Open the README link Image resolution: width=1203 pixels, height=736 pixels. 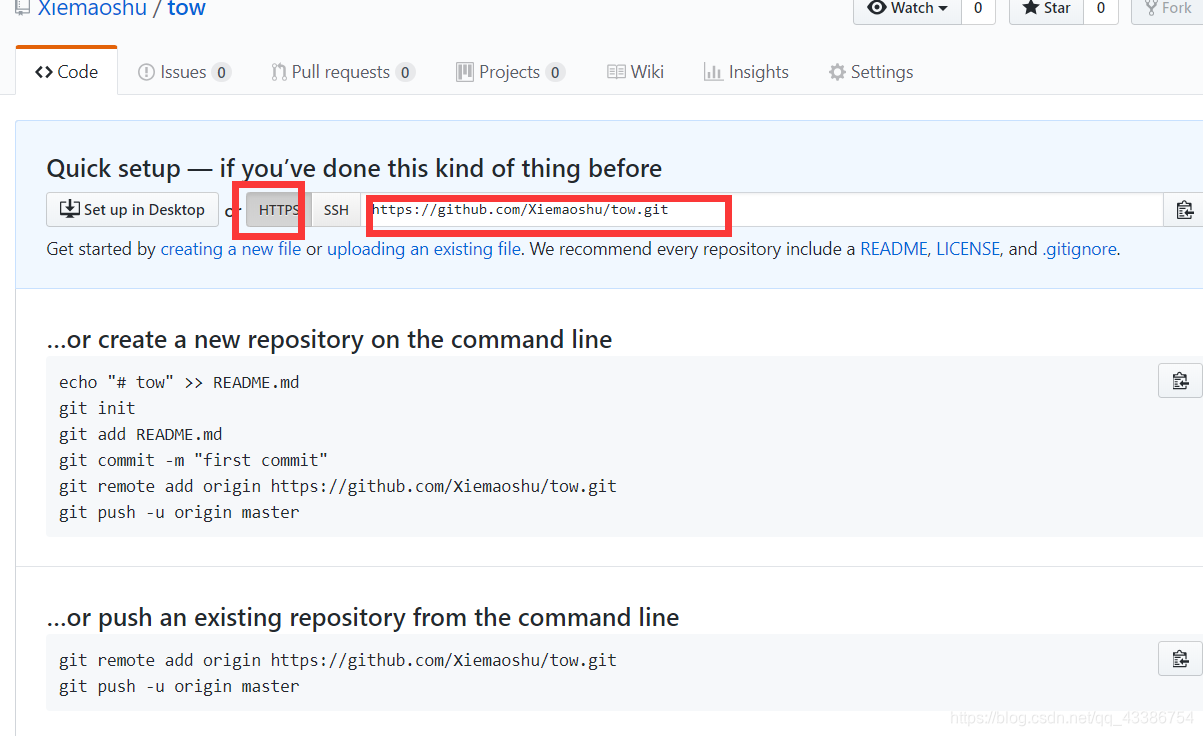[x=894, y=249]
